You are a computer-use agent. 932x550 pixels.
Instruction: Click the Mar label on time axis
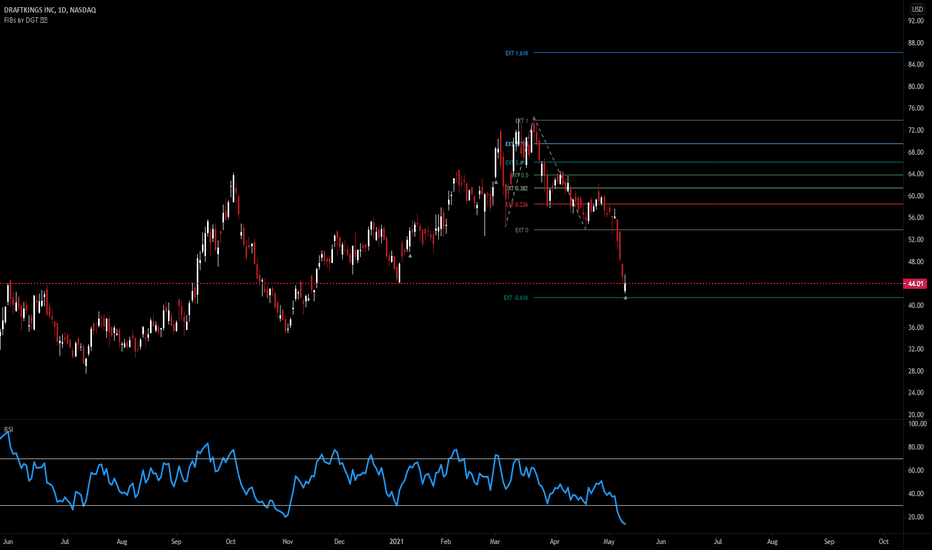pos(495,542)
